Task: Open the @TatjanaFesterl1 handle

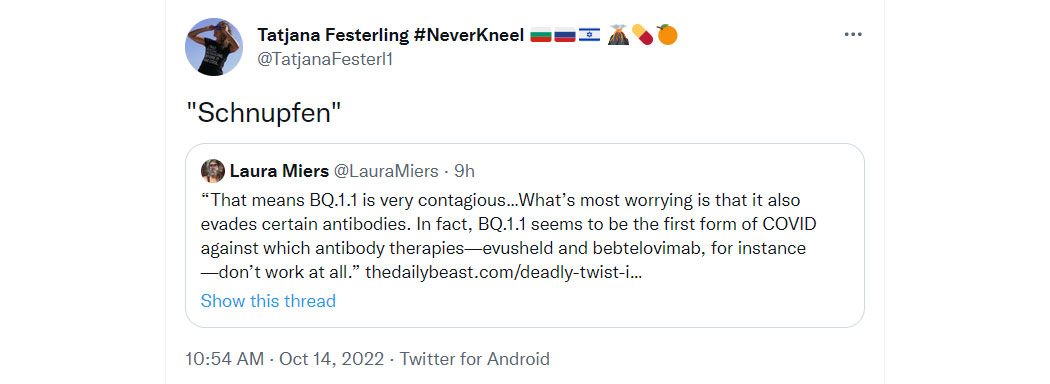Action: [x=325, y=59]
